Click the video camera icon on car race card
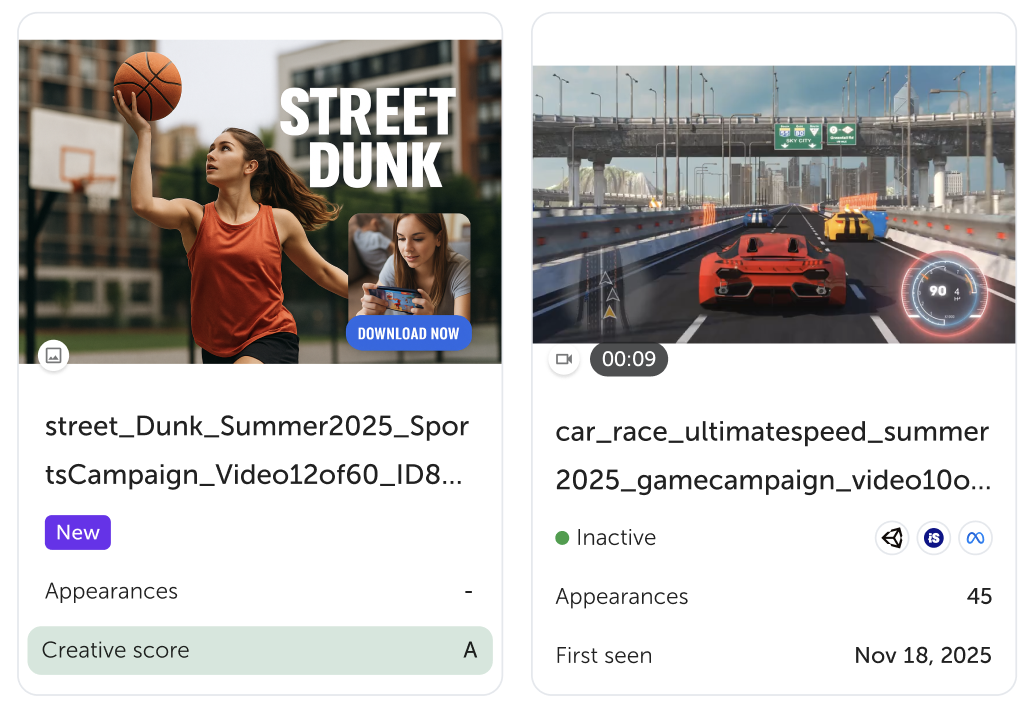Screen dimensions: 1036x710 point(564,359)
